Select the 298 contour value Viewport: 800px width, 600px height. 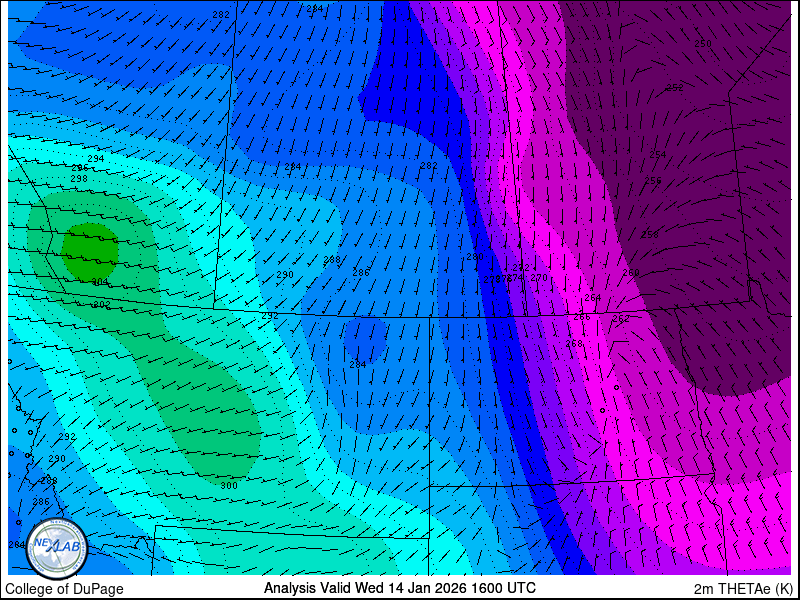79,179
